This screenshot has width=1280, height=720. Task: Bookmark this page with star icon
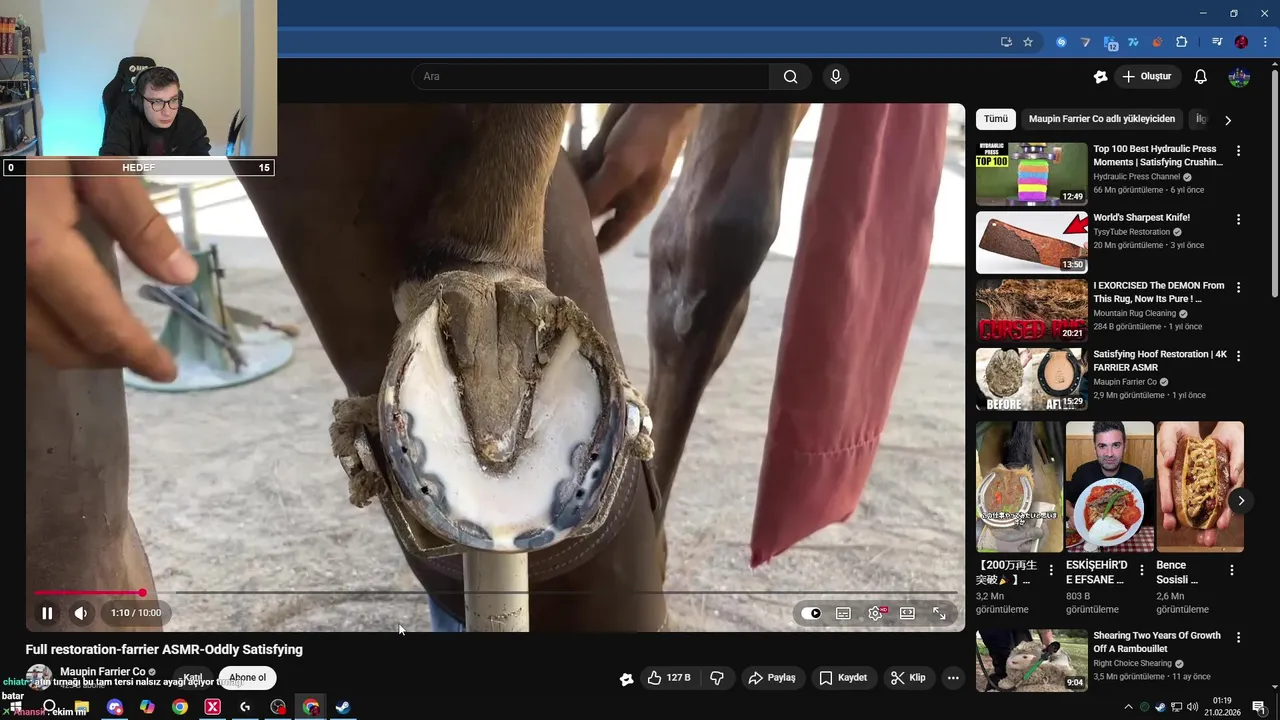click(x=1028, y=42)
